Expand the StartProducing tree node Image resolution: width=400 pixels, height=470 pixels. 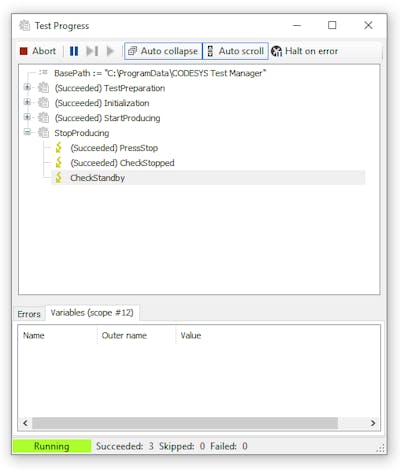(27, 117)
